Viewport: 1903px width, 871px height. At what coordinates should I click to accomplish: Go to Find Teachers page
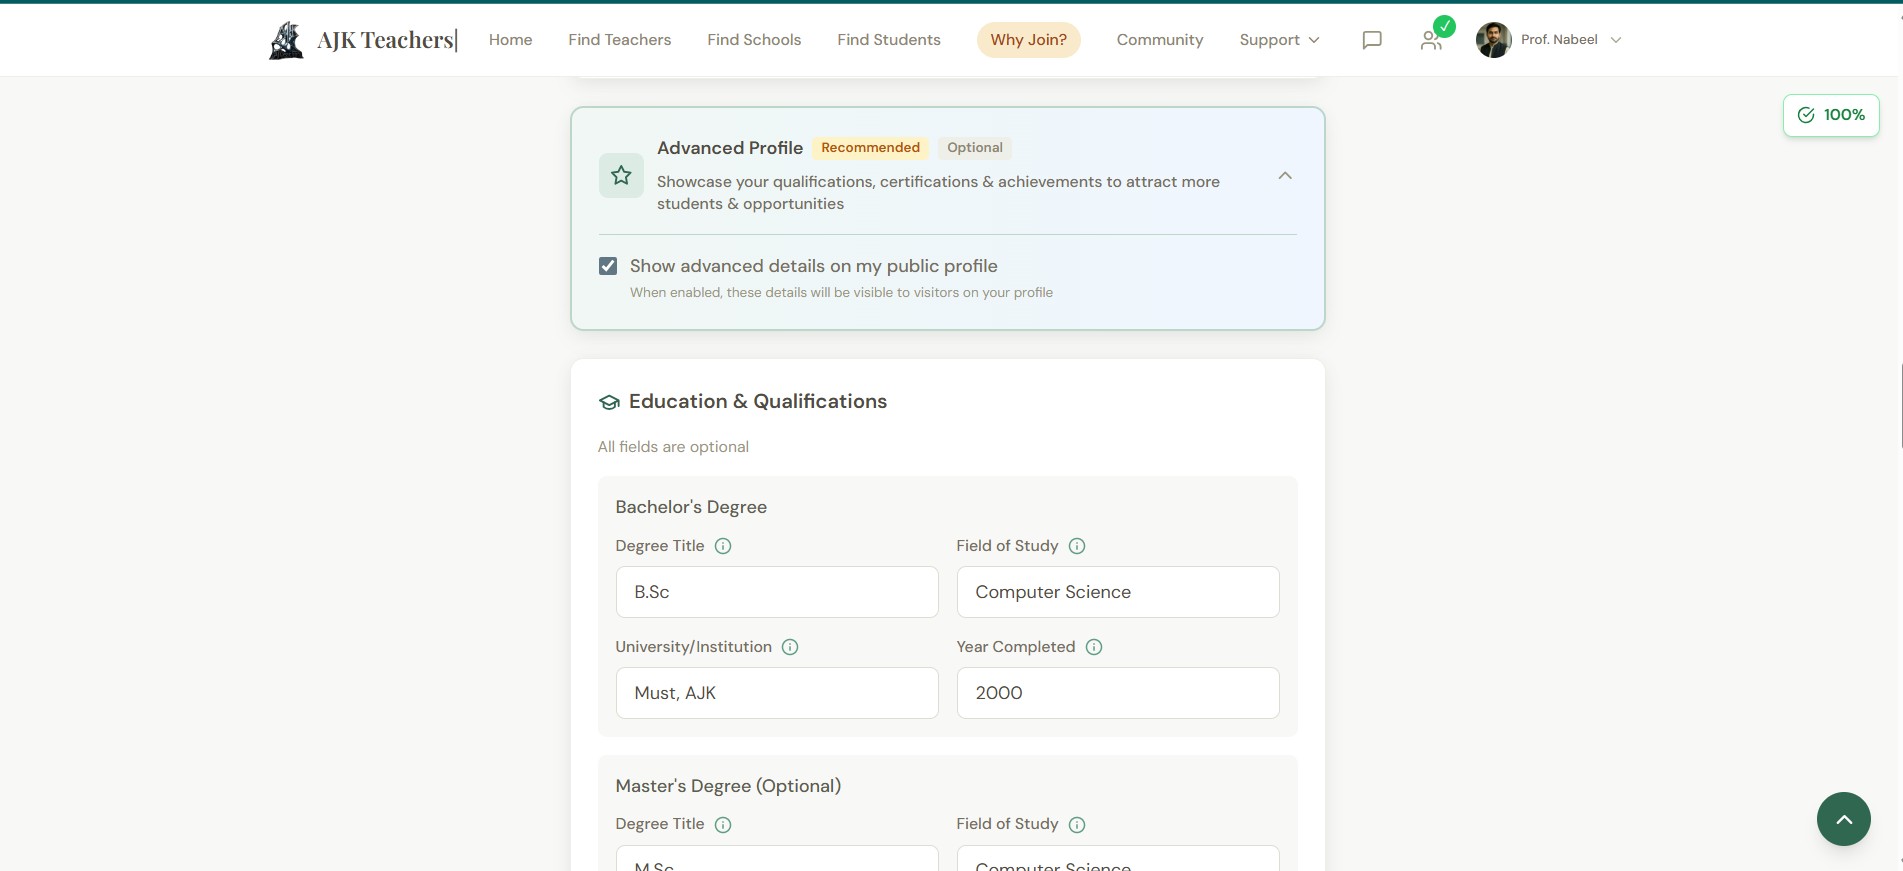619,40
